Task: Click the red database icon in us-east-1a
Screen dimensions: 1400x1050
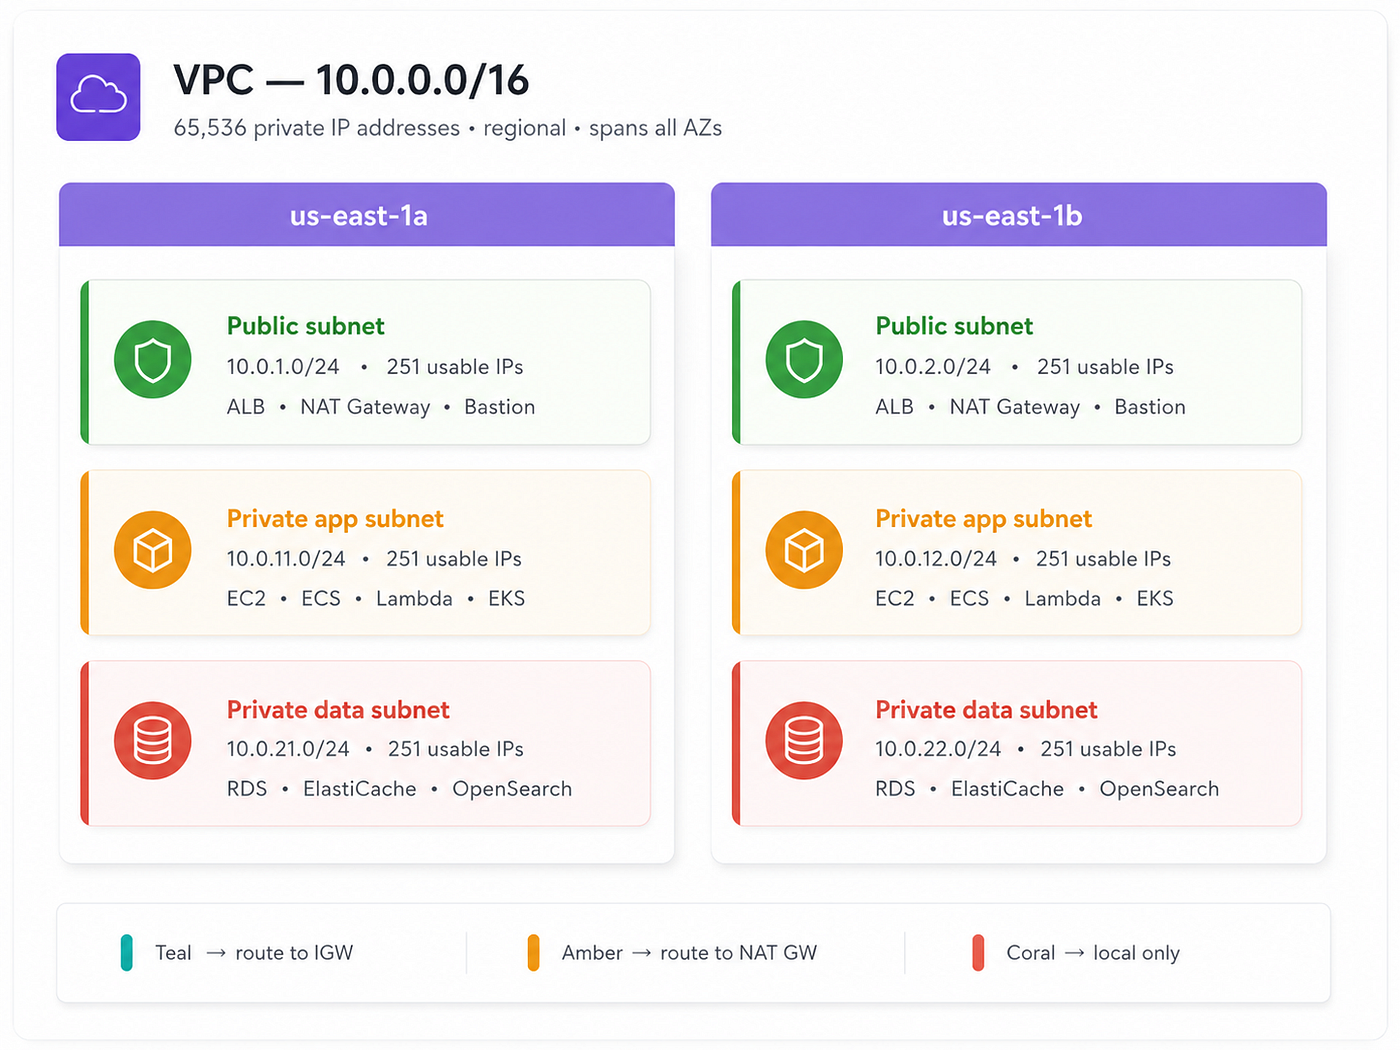Action: coord(153,741)
